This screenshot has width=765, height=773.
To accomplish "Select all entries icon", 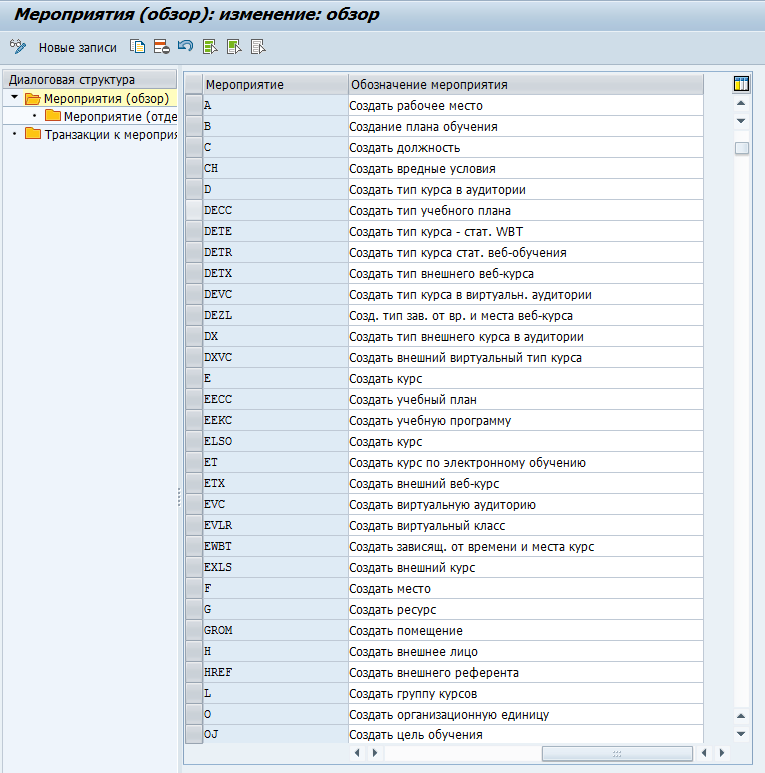I will tap(210, 47).
